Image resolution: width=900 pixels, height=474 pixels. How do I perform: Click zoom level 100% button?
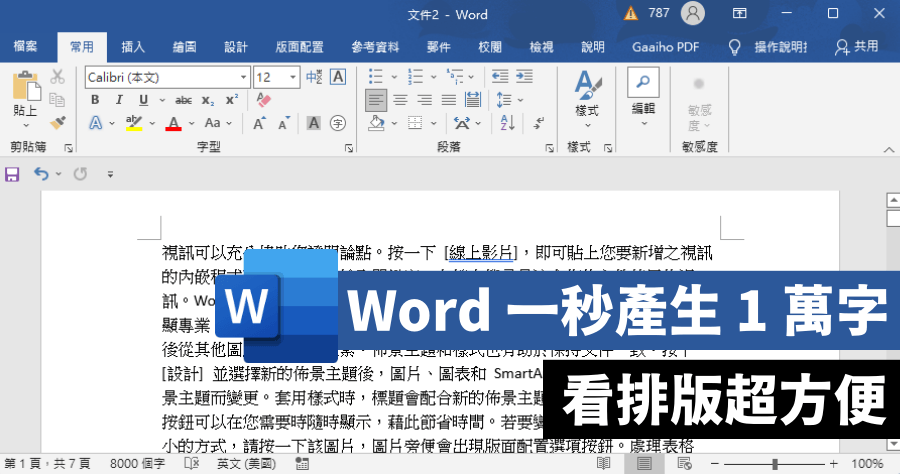(x=867, y=463)
